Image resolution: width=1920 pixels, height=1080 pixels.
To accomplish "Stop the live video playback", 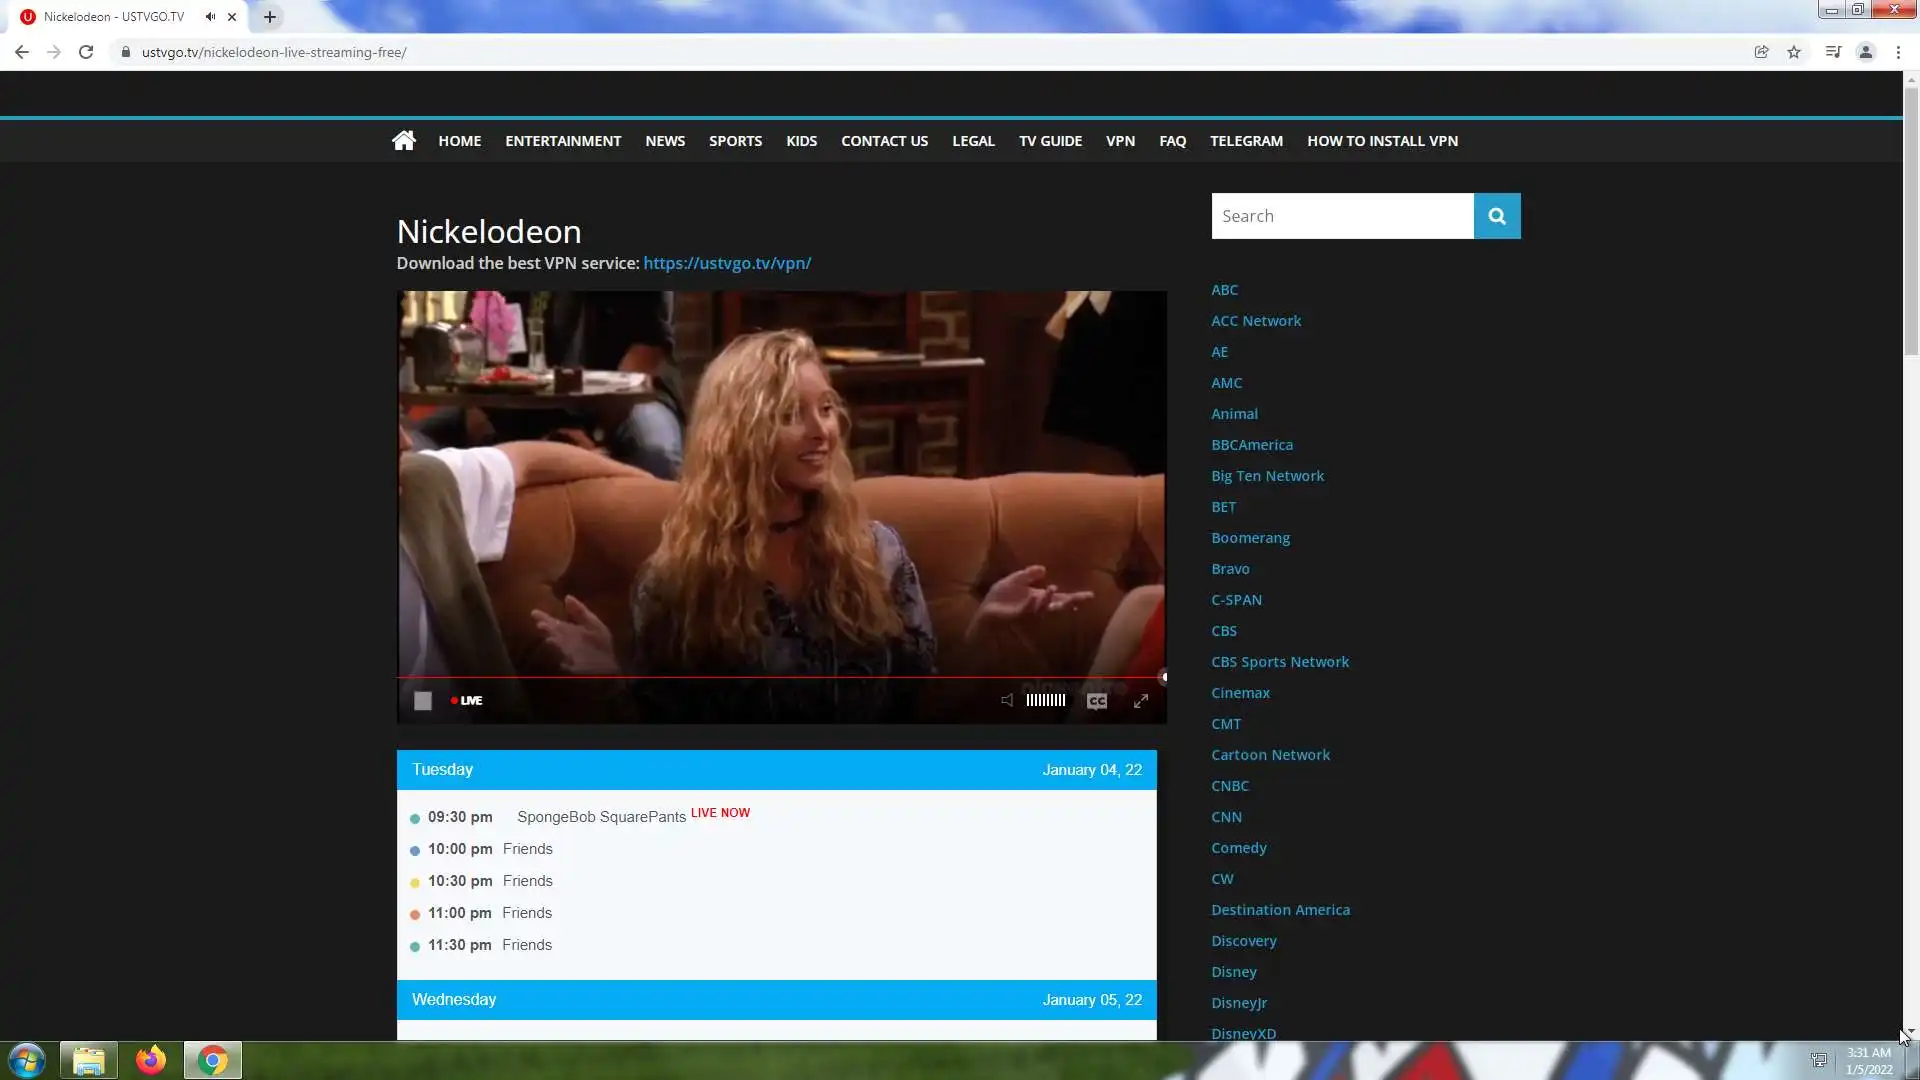I will [x=423, y=701].
